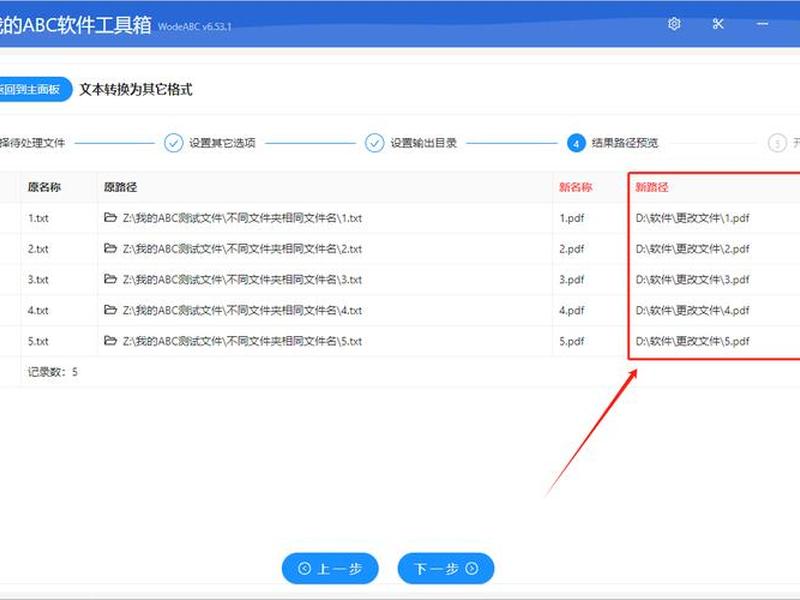The height and width of the screenshot is (600, 800).
Task: Click new path D:\软件\更改文件\2.pdf
Action: point(693,249)
